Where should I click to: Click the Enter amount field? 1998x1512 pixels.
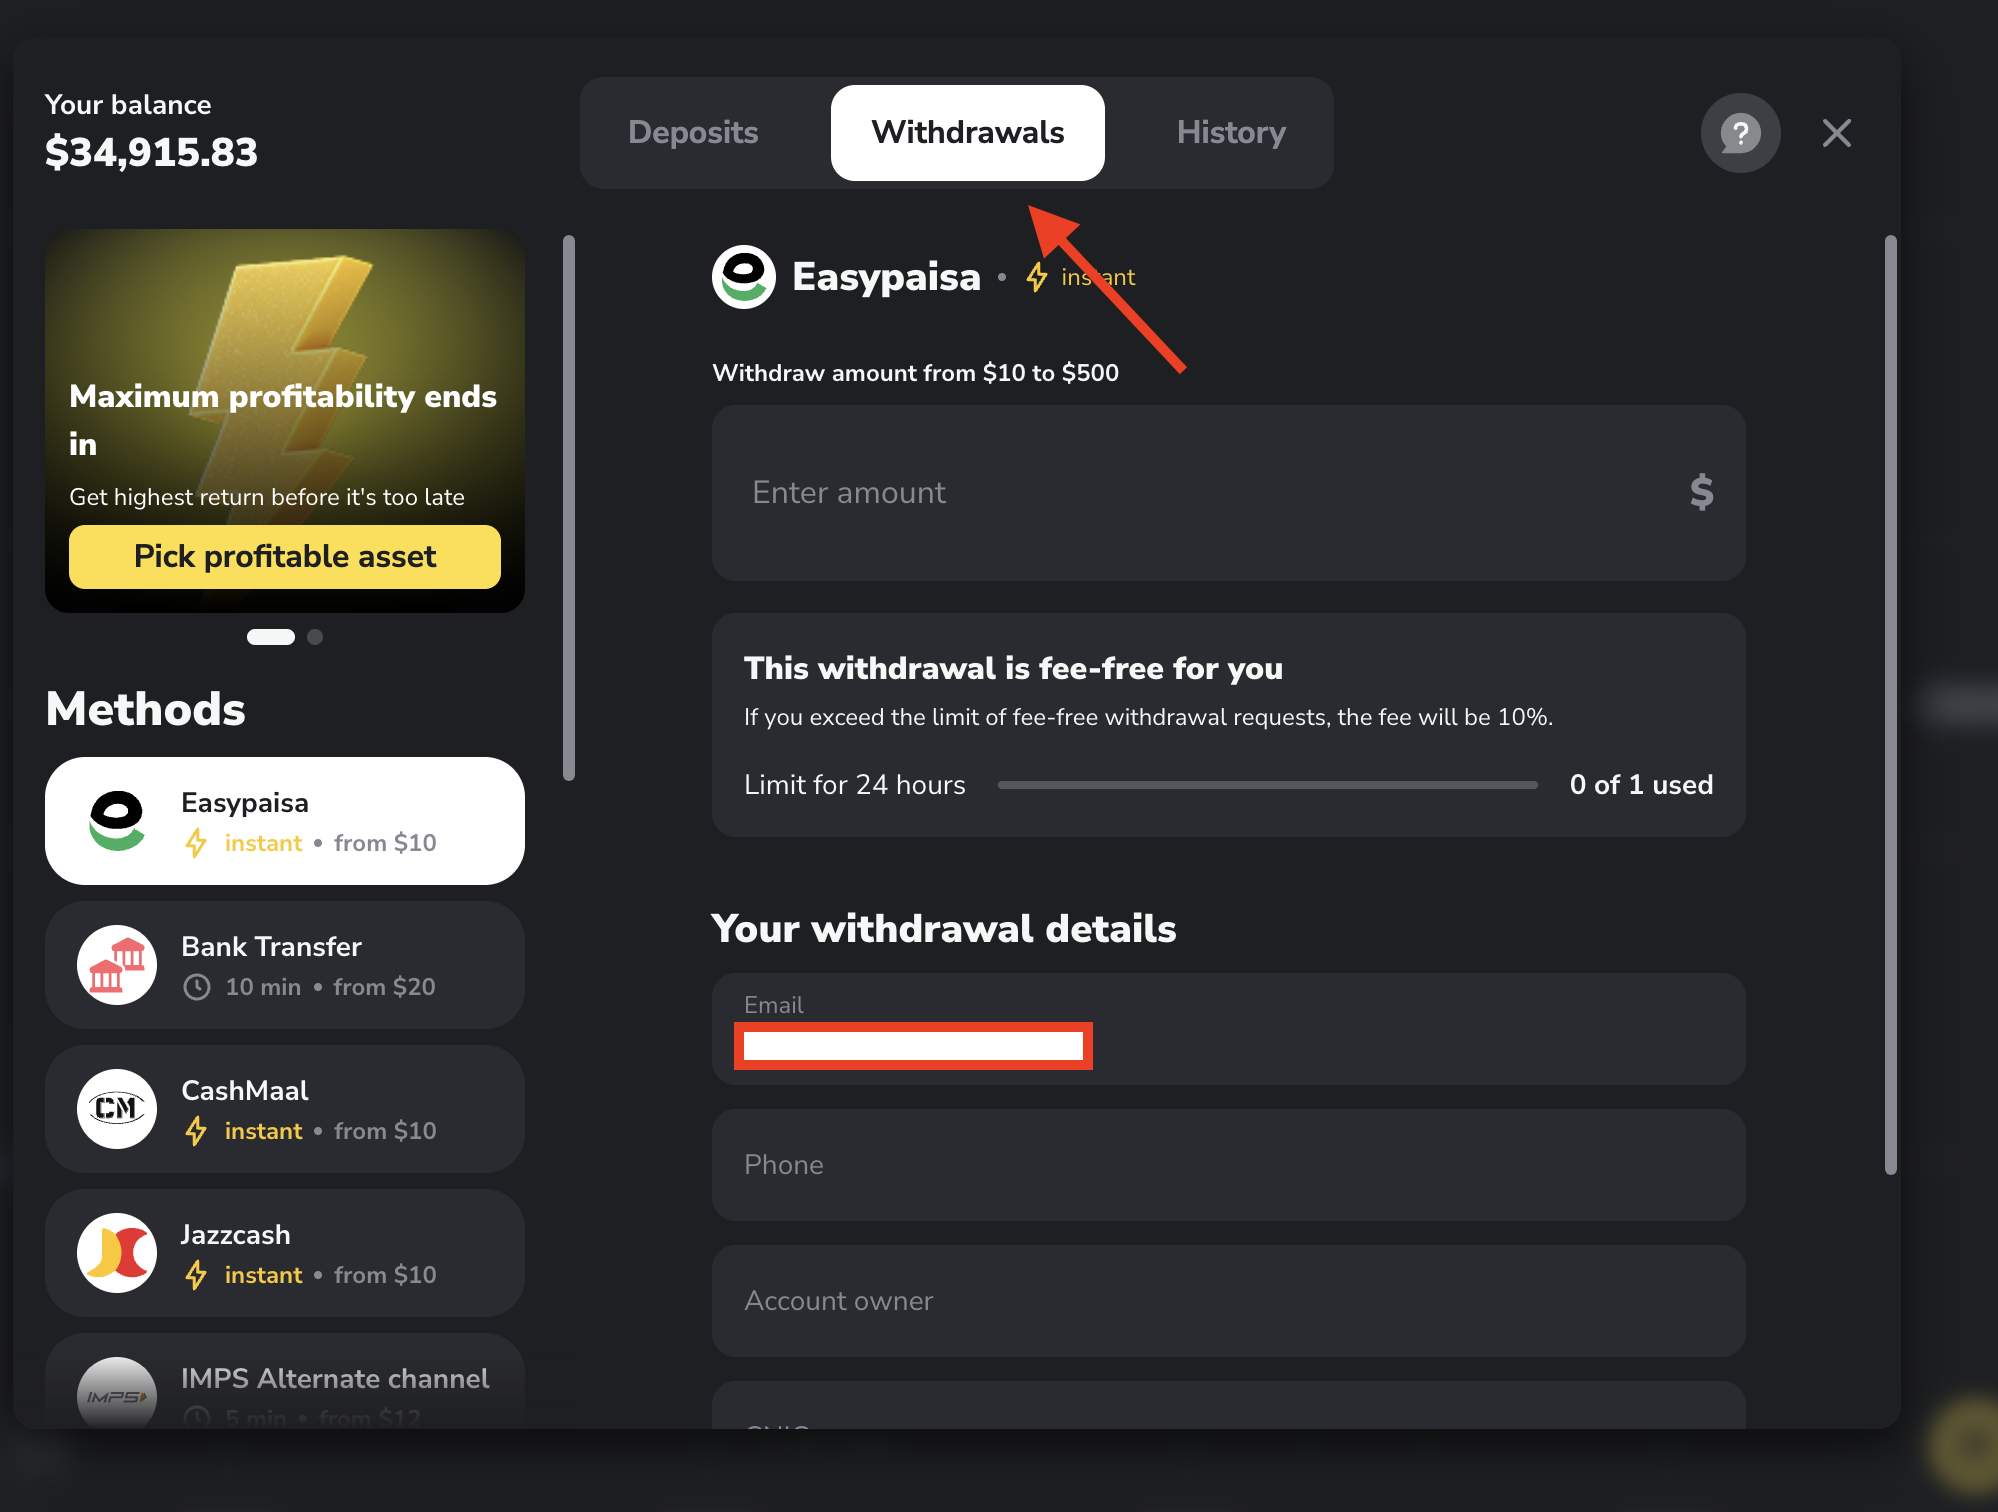pos(1228,493)
